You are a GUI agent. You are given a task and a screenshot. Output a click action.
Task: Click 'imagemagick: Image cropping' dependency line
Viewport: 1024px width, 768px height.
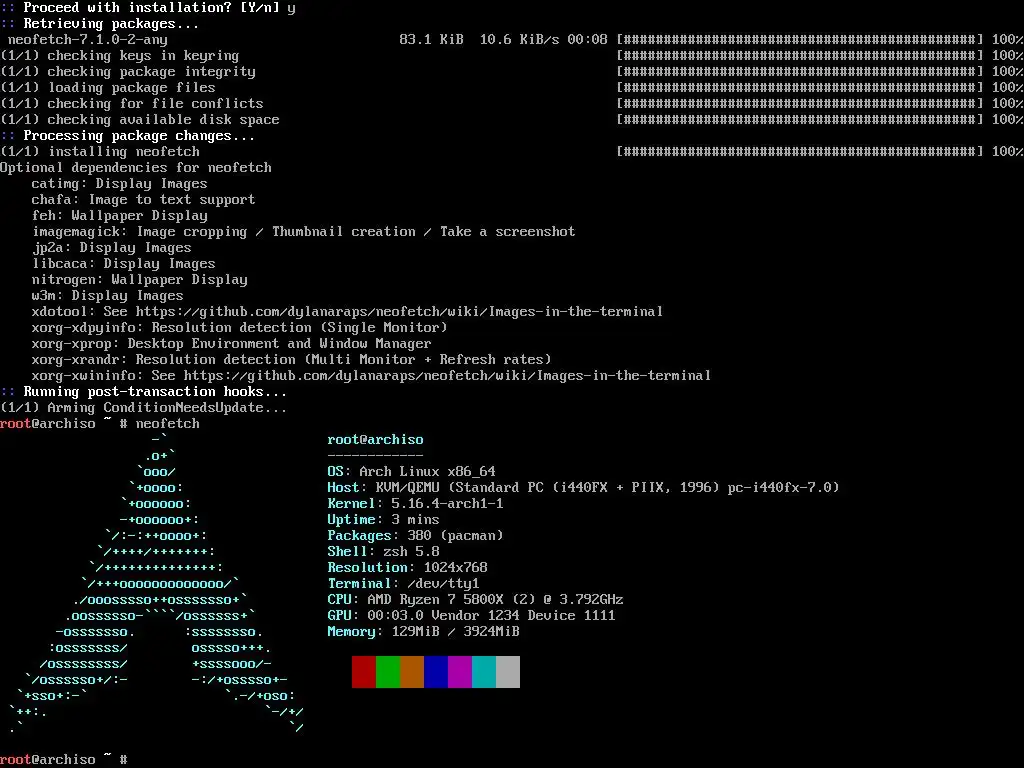[304, 232]
